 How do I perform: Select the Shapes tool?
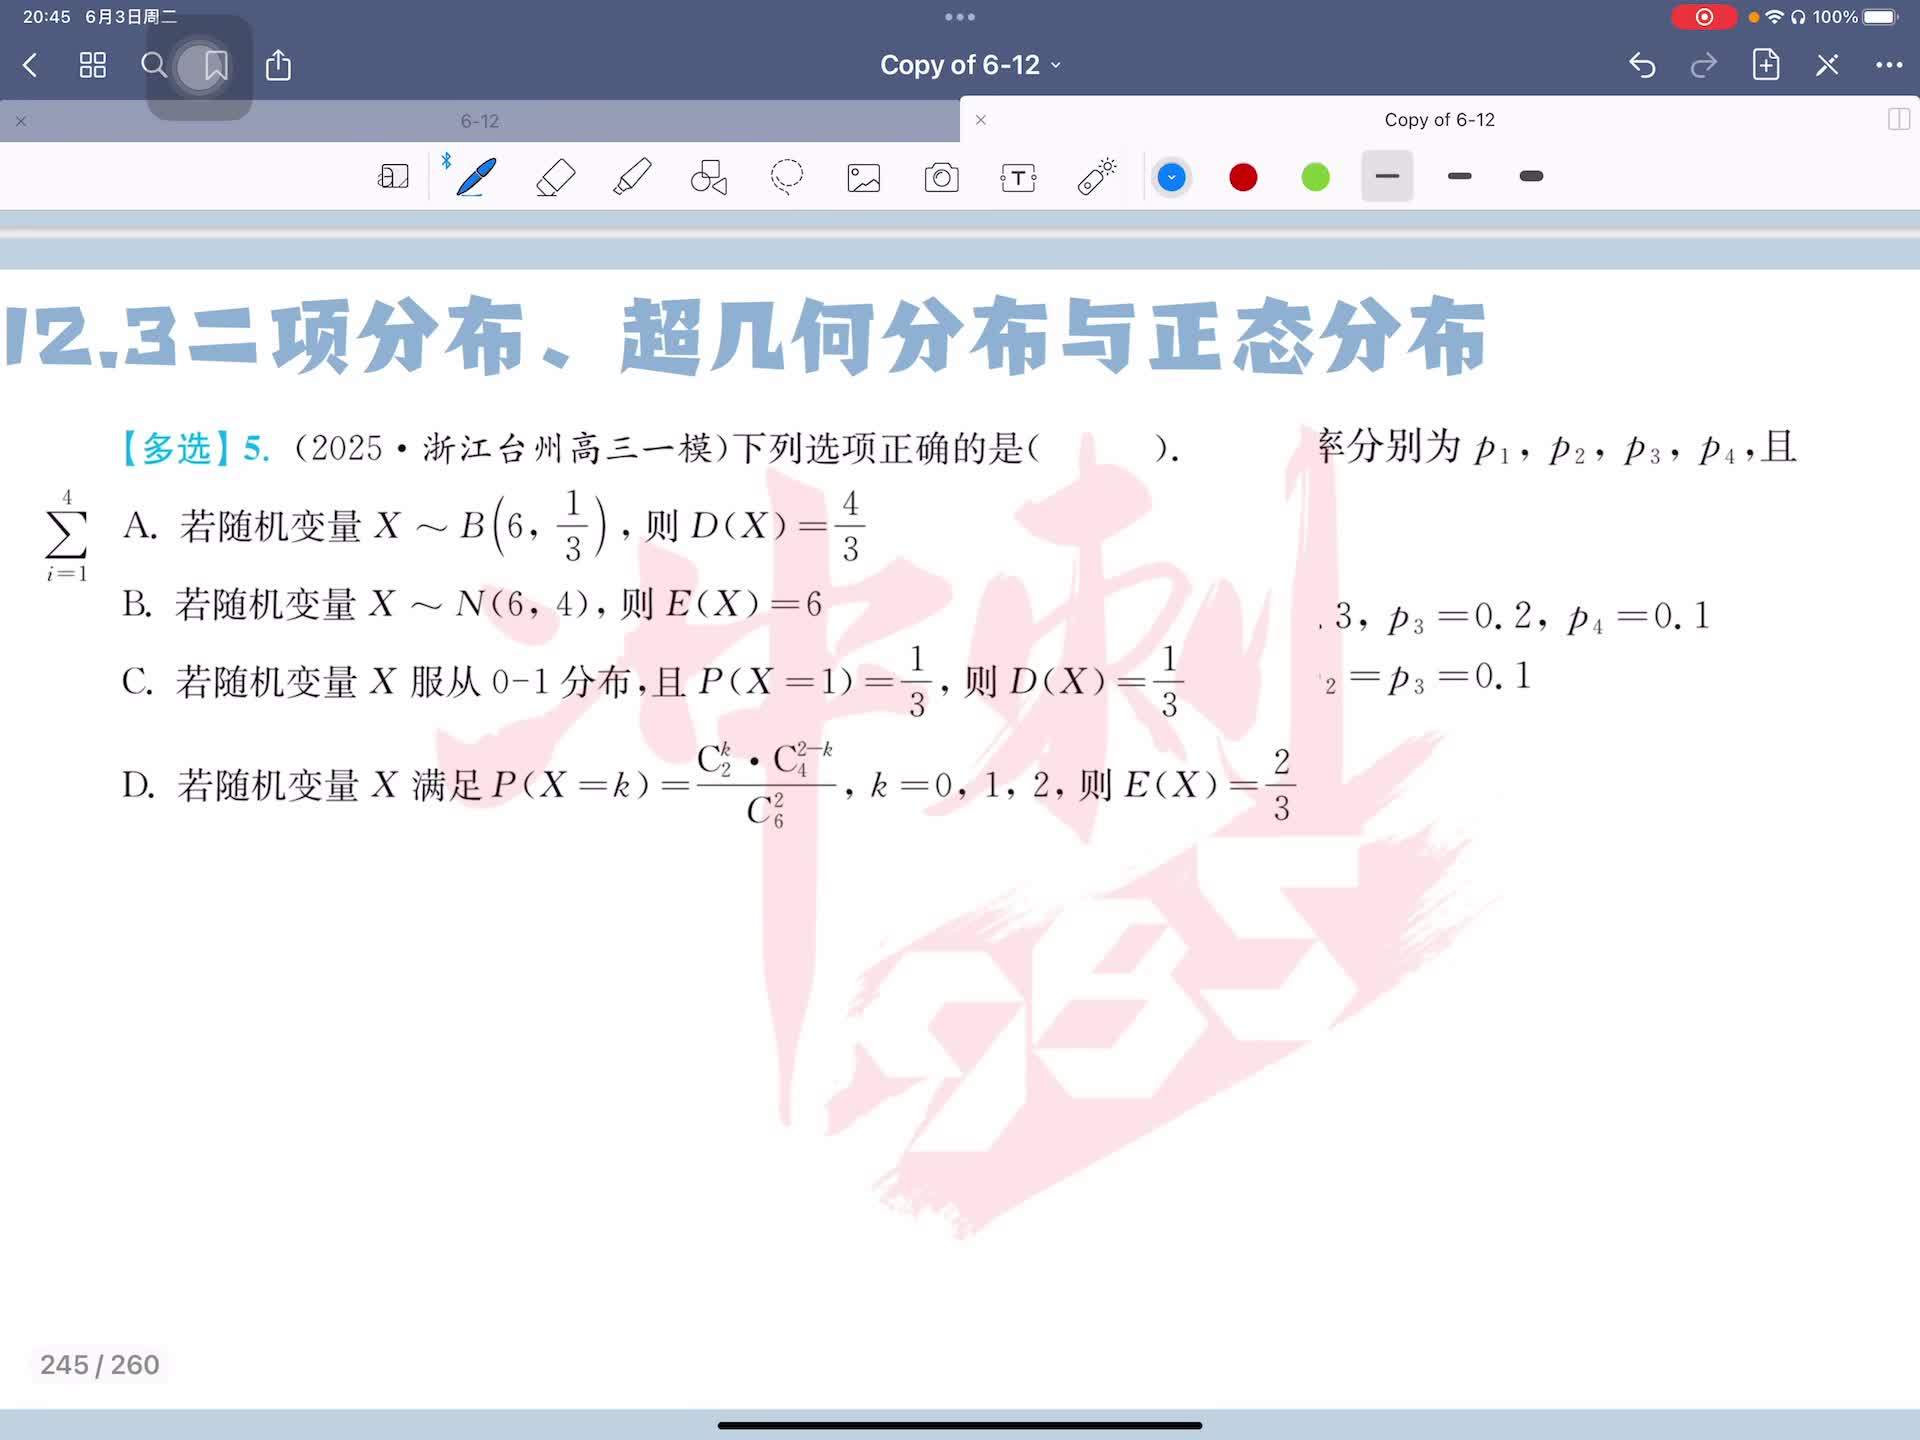pyautogui.click(x=709, y=177)
